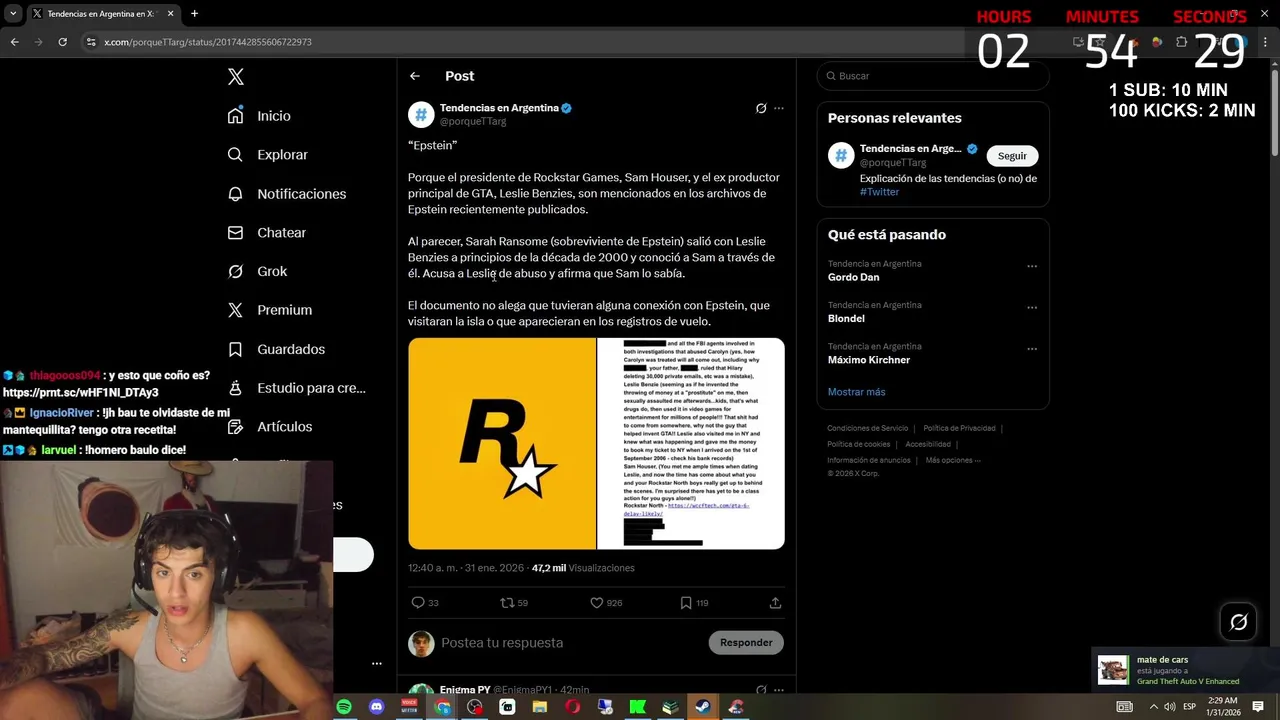Open Explorar in the X sidebar
This screenshot has height=720, width=1280.
click(x=268, y=155)
